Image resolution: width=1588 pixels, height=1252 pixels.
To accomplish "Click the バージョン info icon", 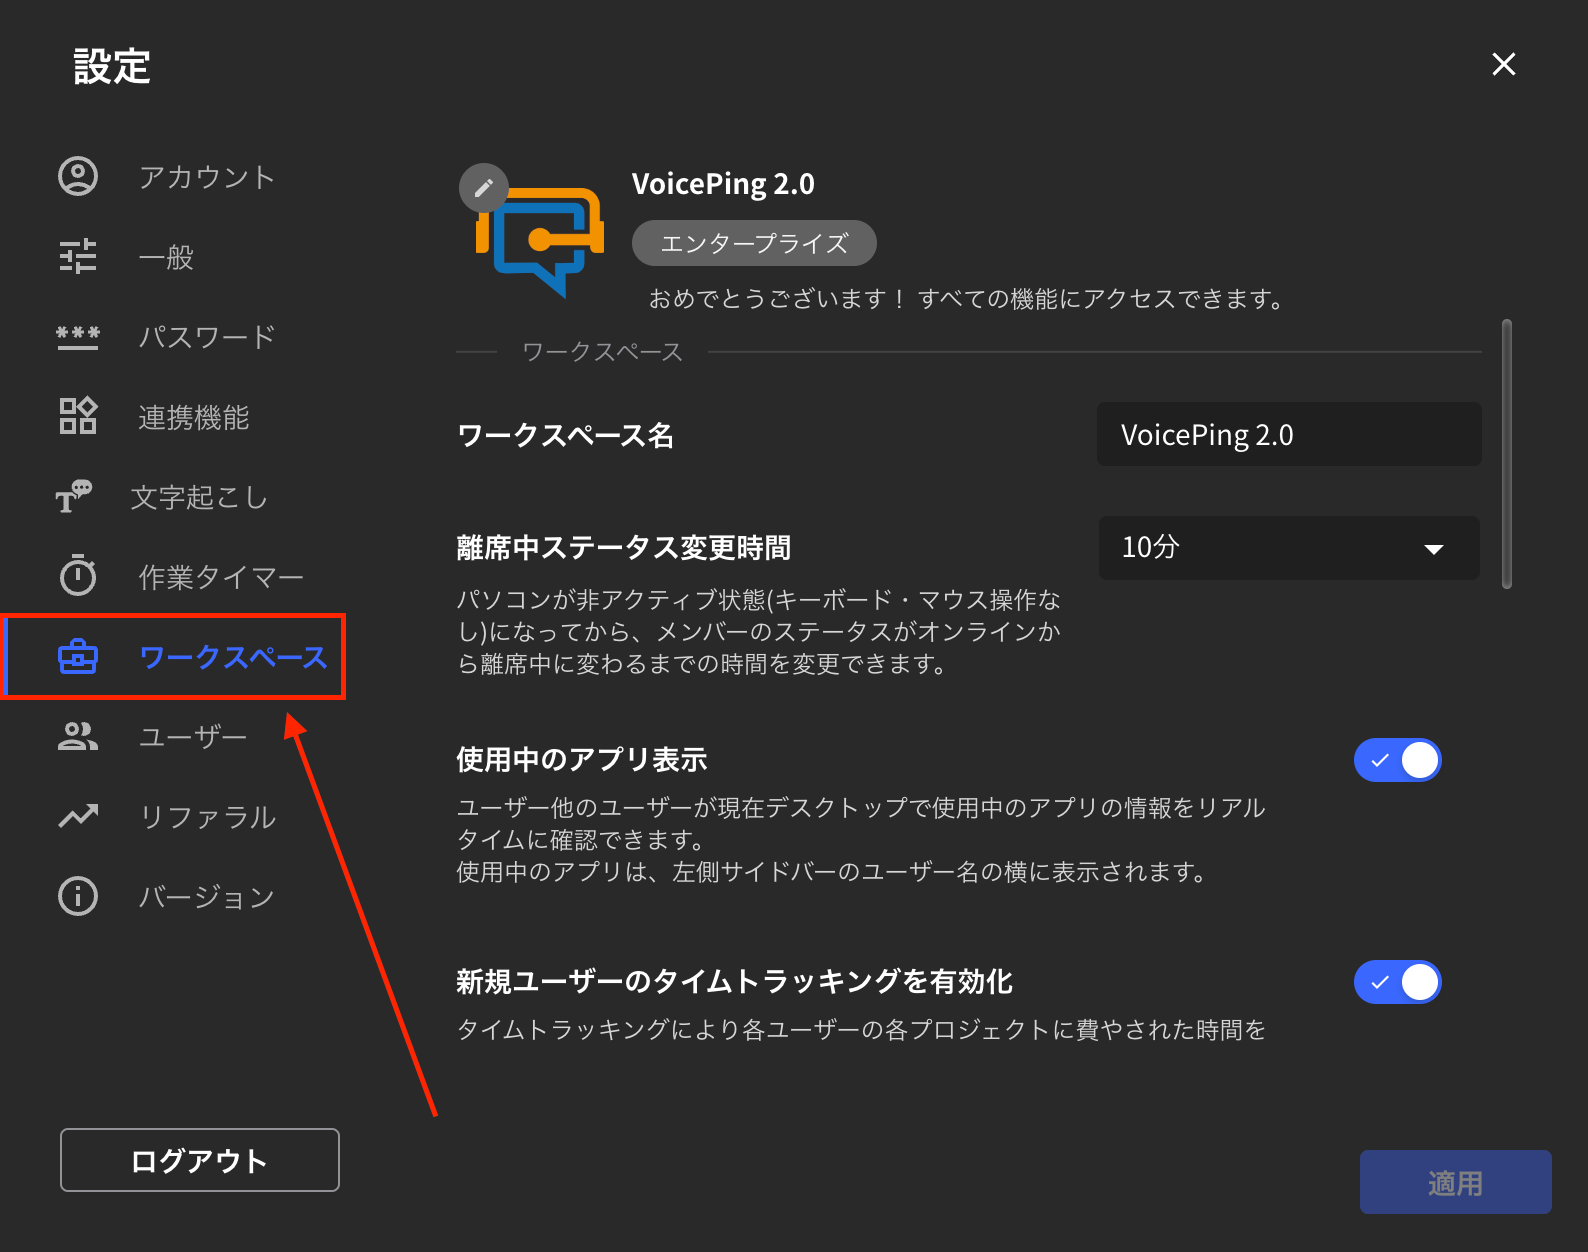I will 78,896.
